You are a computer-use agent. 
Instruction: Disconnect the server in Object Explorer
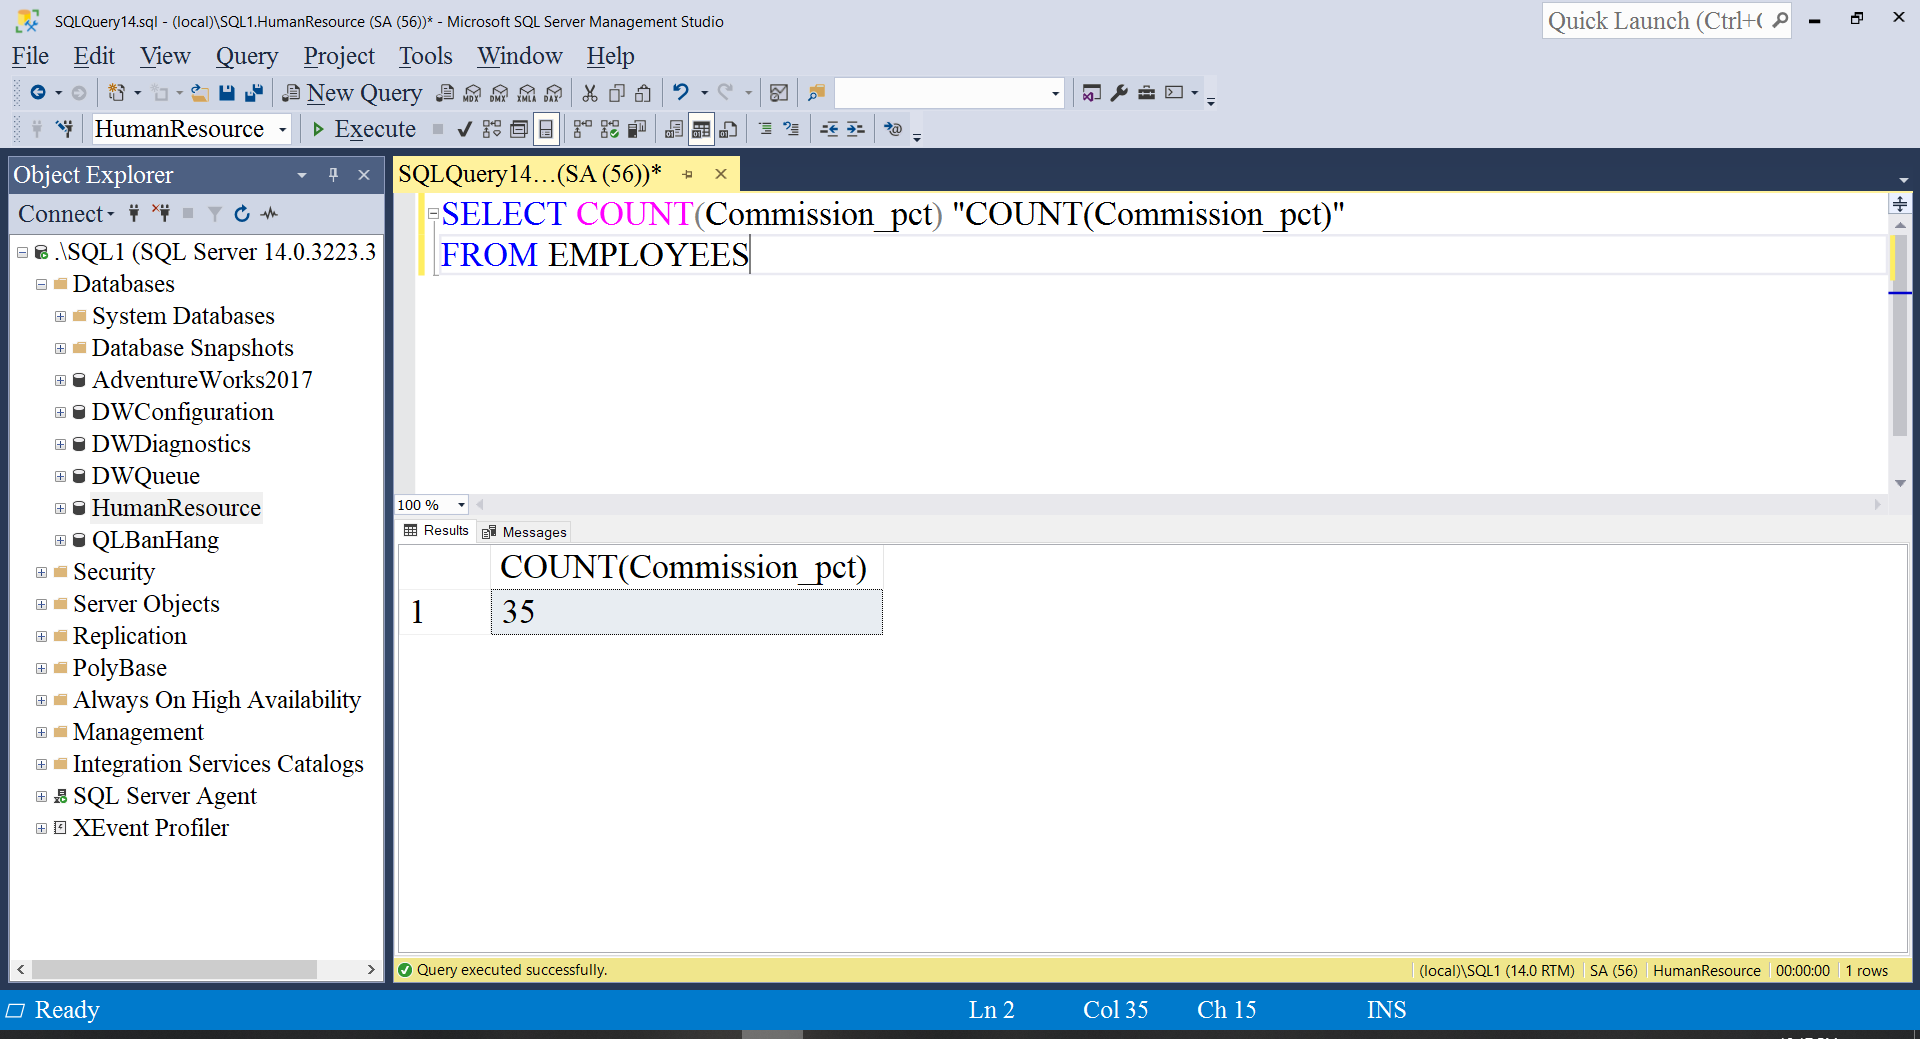point(160,214)
